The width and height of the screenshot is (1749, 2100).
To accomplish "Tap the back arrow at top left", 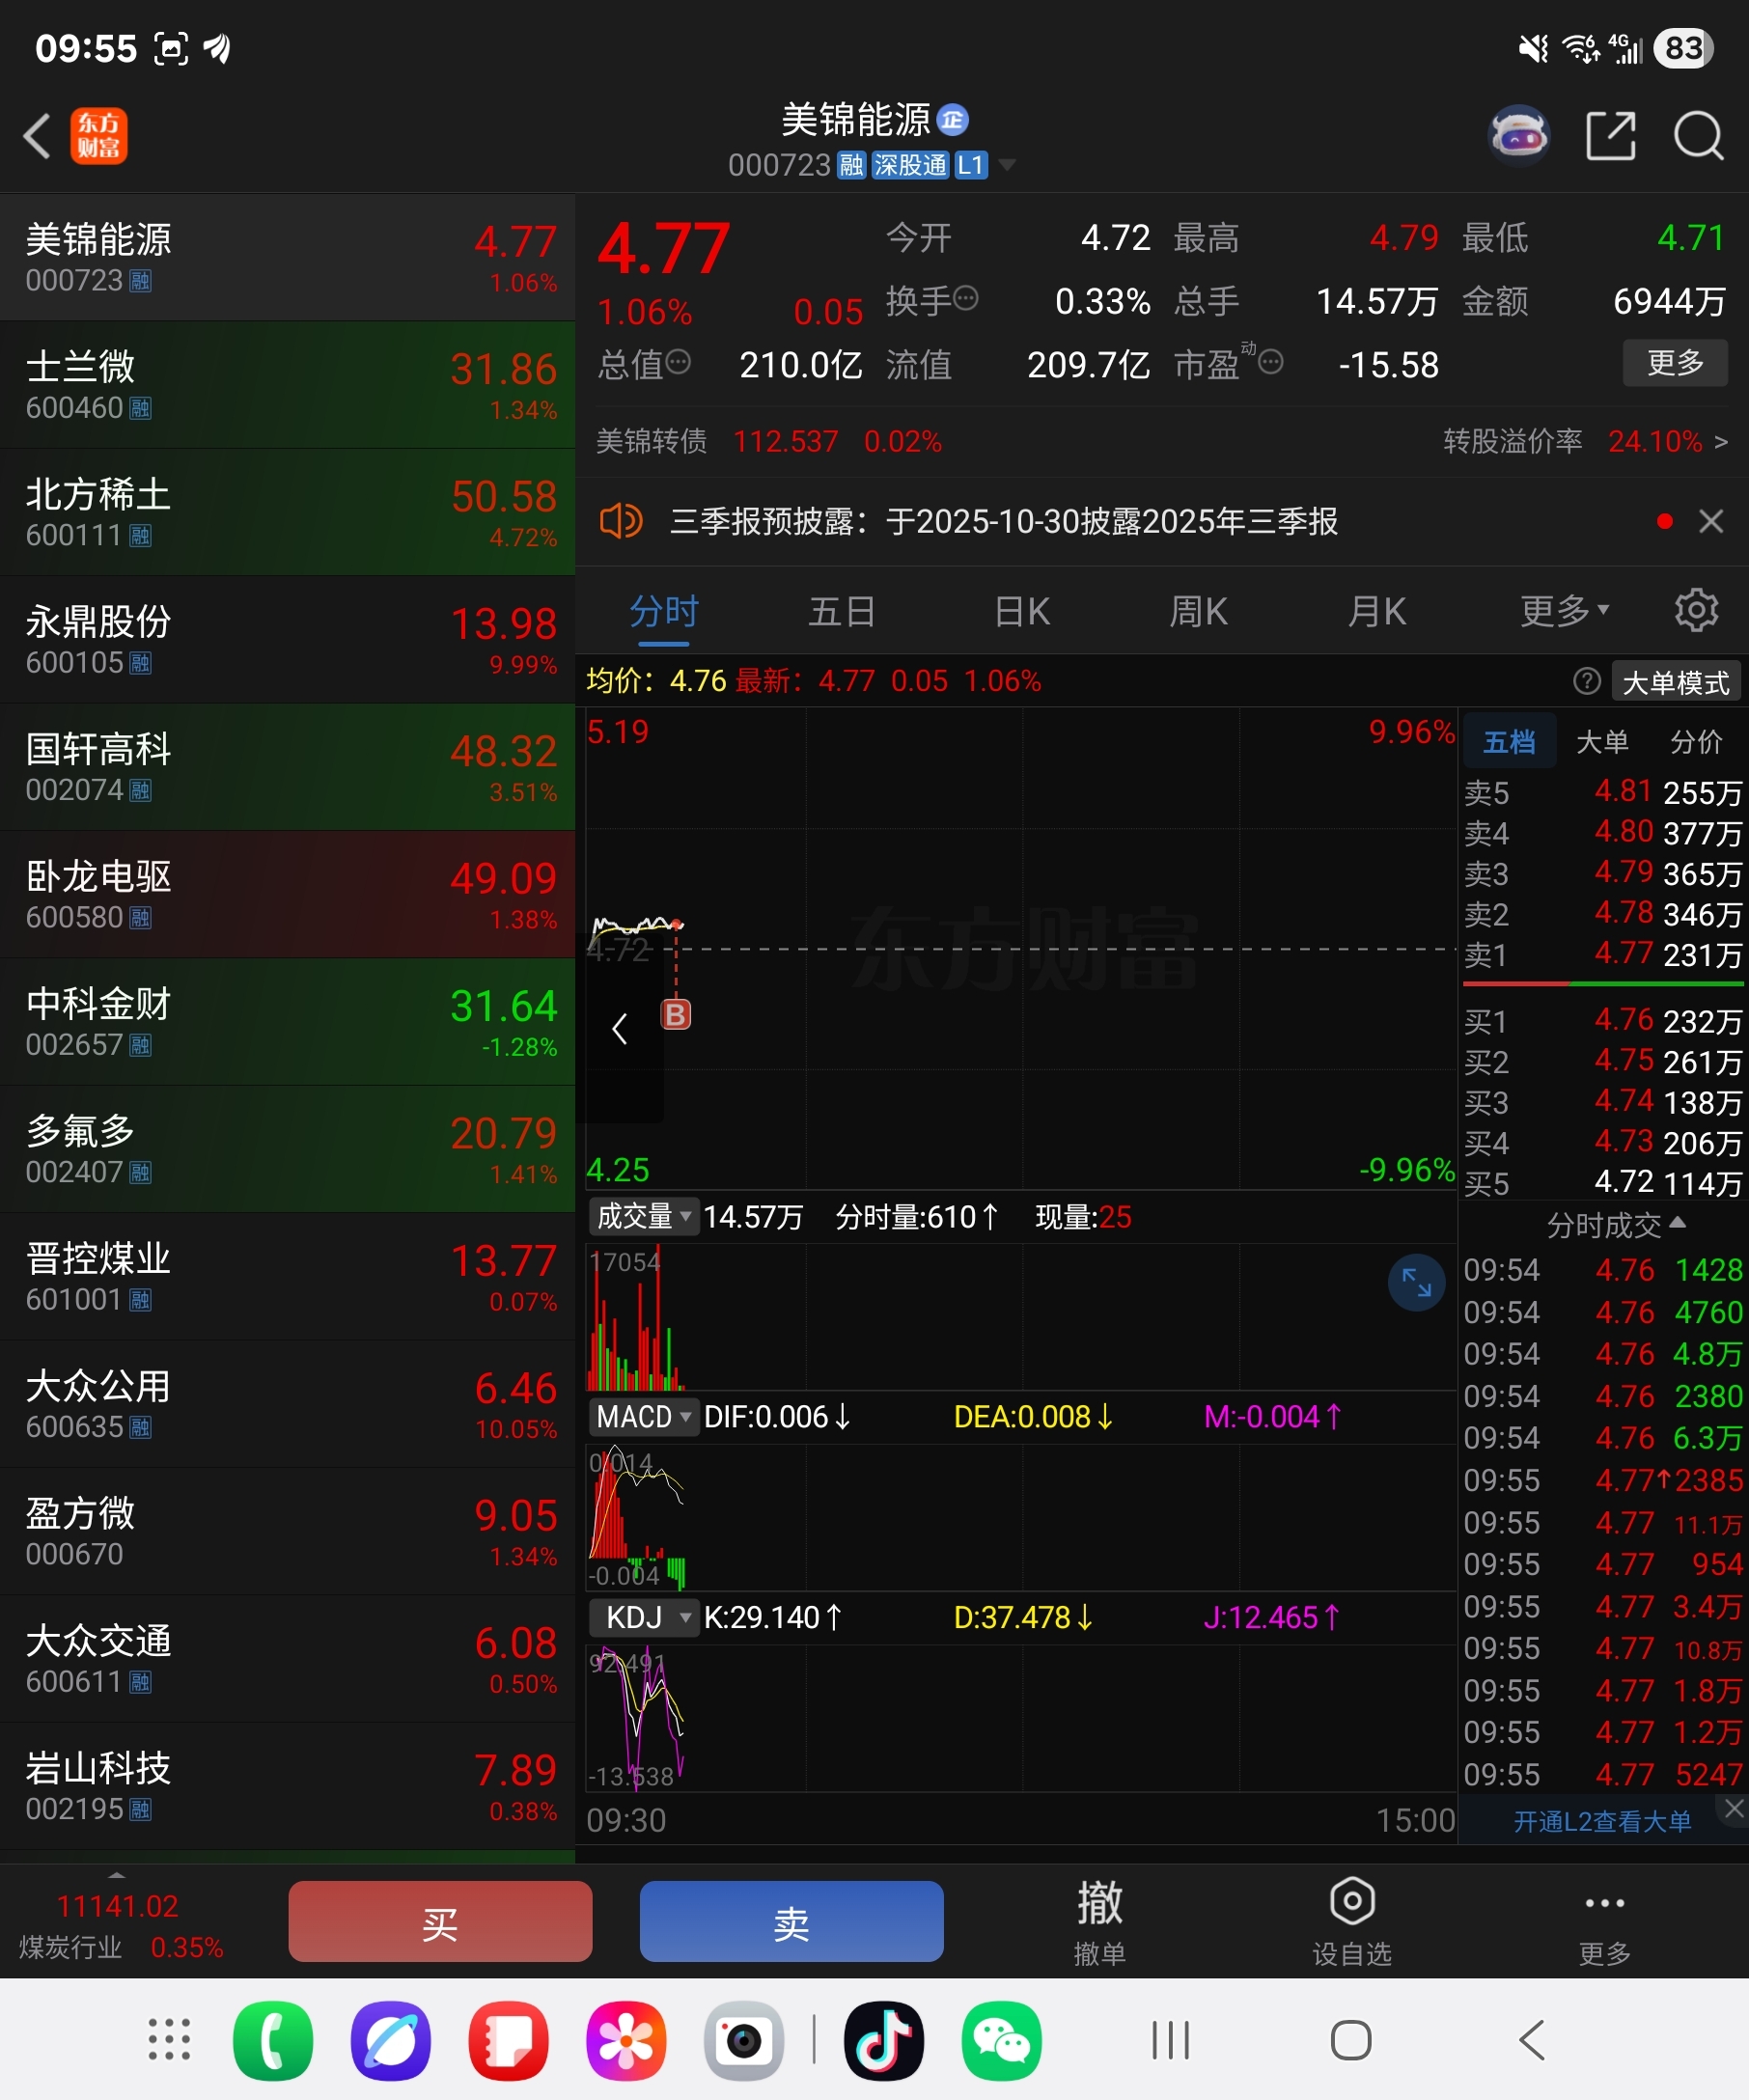I will click(x=37, y=136).
